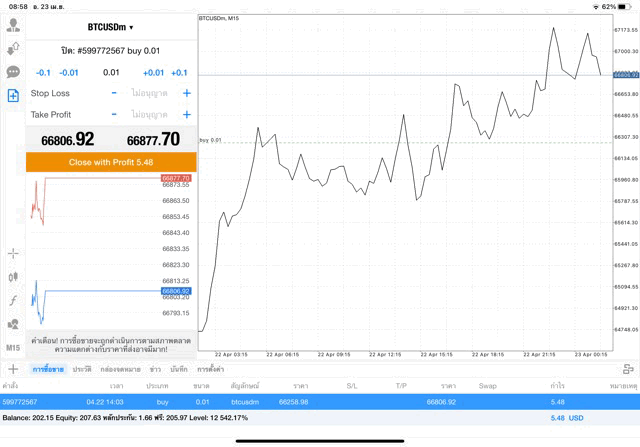Switch to the ประวัติ history tab
The height and width of the screenshot is (447, 640).
tap(82, 370)
